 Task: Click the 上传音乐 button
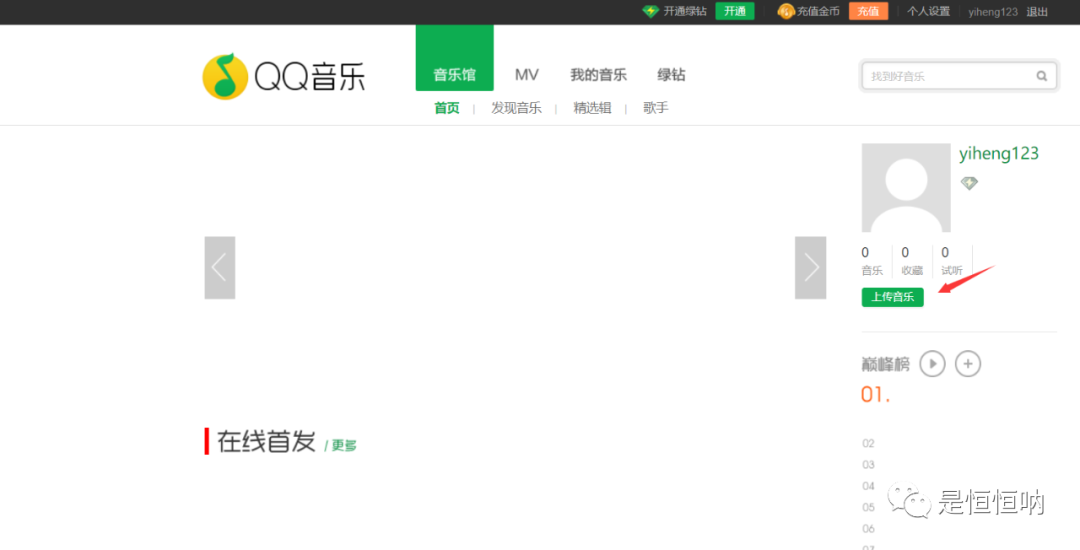[893, 297]
